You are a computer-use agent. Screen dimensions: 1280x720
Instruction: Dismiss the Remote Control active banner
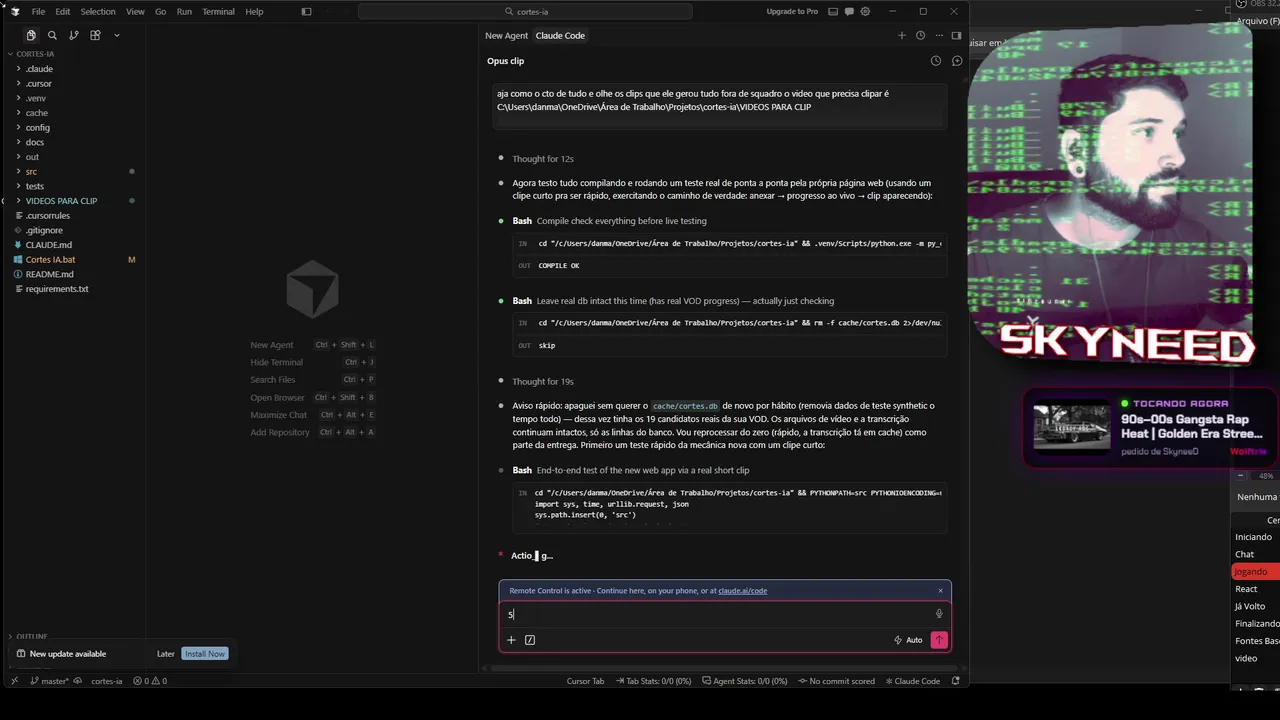click(940, 591)
